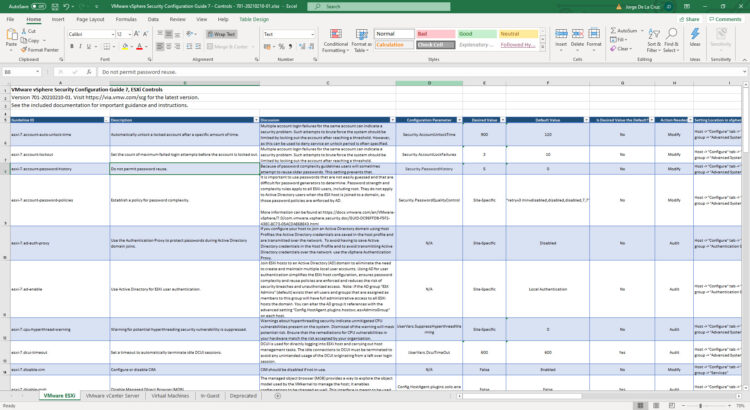Switch to the Data tab
750x410 pixels.
[153, 19]
